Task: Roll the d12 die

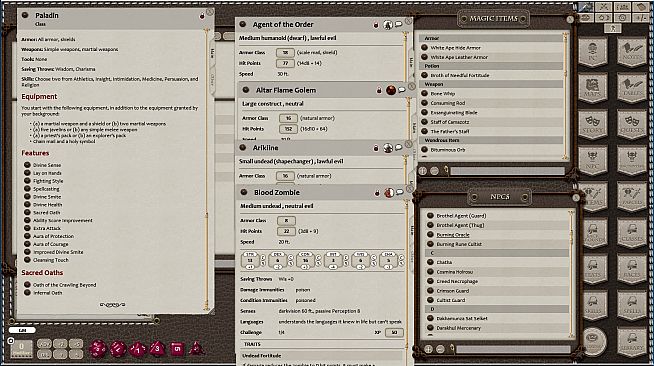Action: tap(118, 348)
